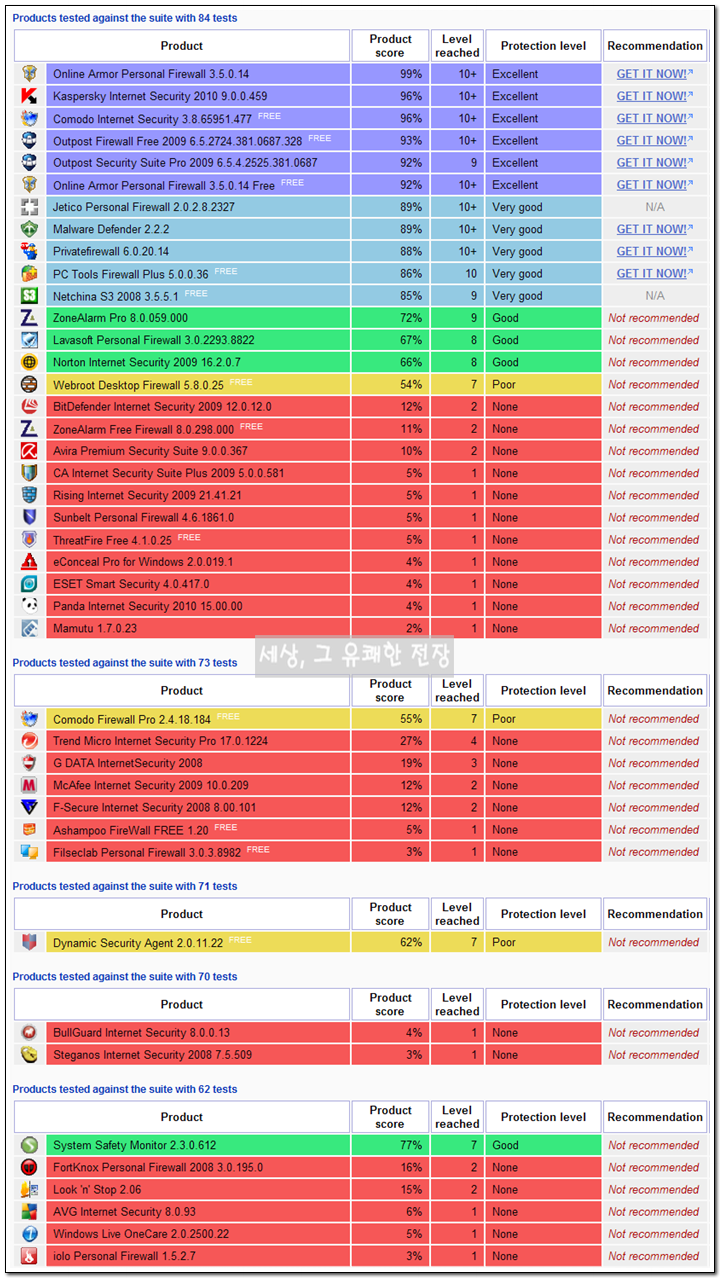Click the F-Secure Internet Security 2008 icon

30,807
